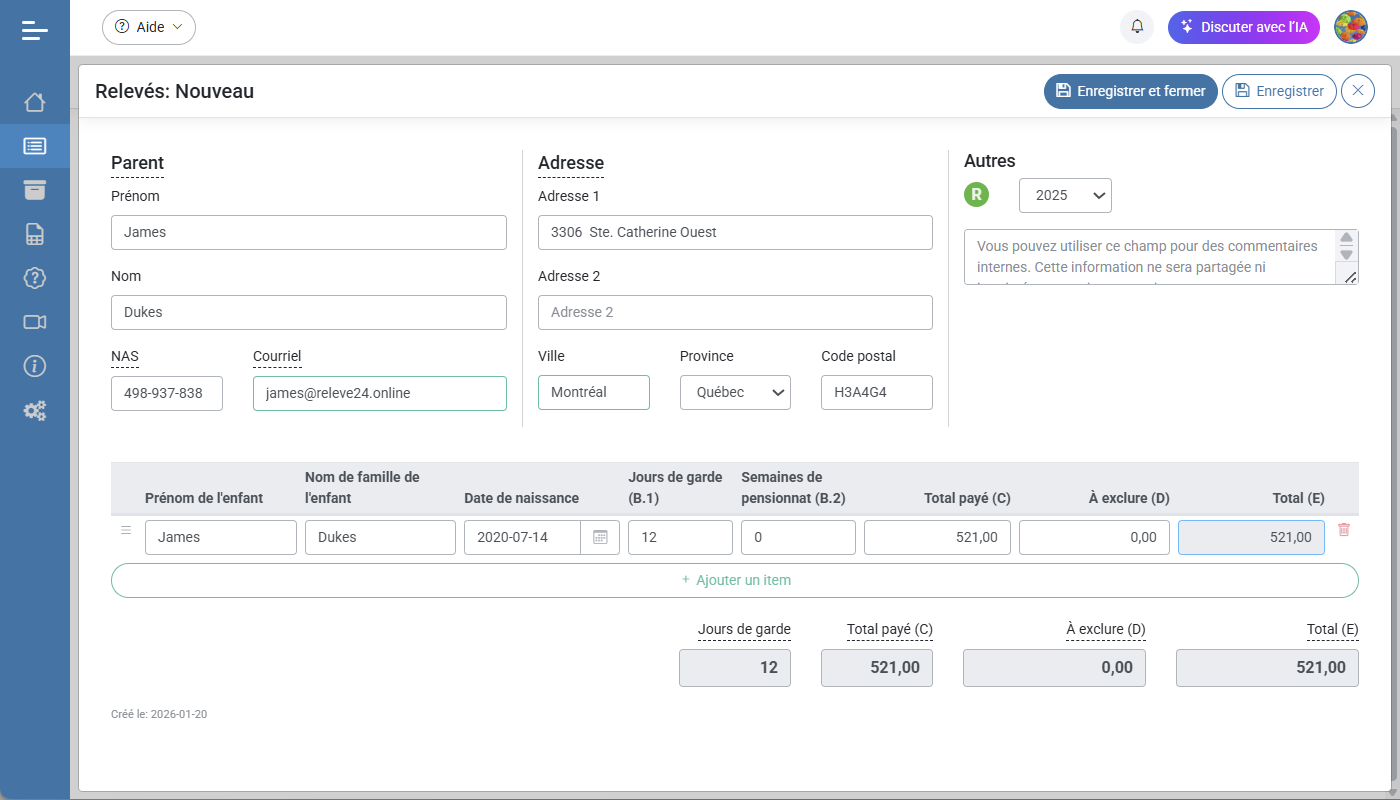Screen dimensions: 1400x800
Task: Click Enregistrer et fermer button
Action: pyautogui.click(x=1130, y=91)
